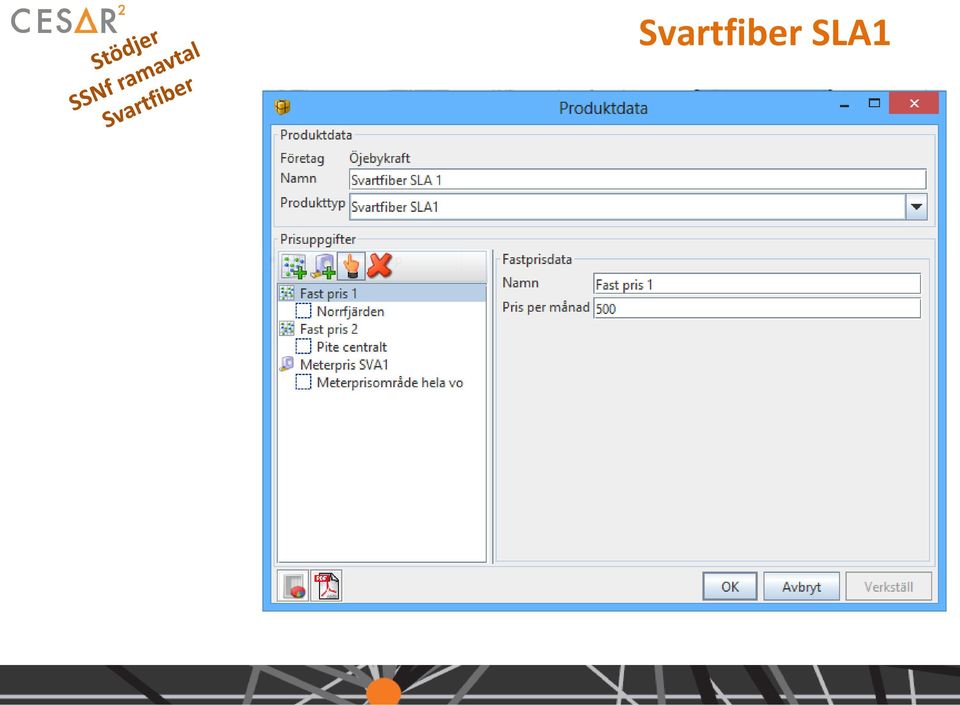Click the Fastprisdata Namn input field

point(757,285)
